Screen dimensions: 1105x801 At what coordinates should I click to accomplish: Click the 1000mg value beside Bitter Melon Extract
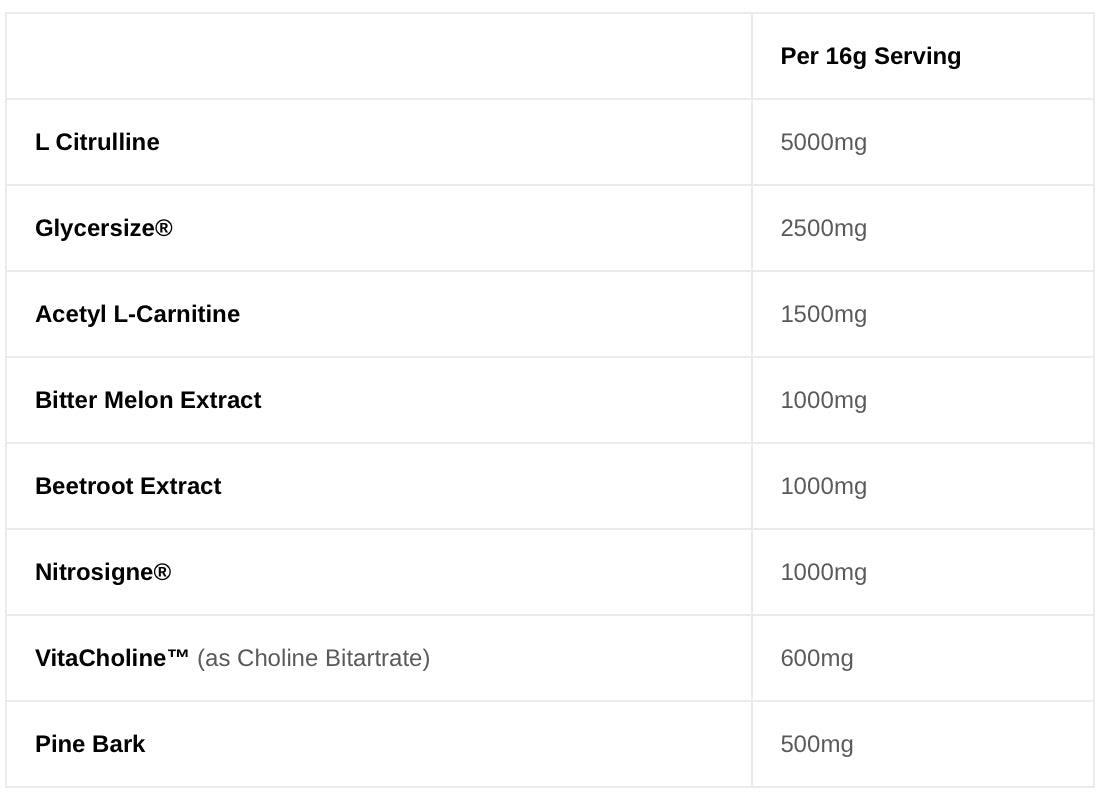tap(823, 400)
